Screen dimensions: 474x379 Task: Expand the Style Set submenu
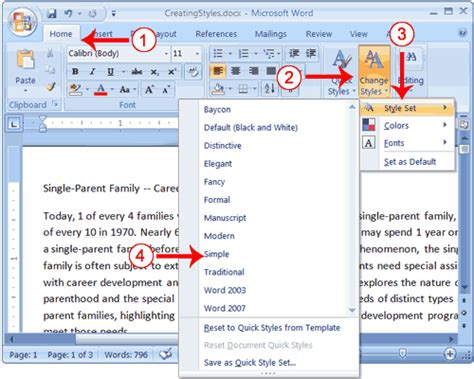pyautogui.click(x=407, y=108)
